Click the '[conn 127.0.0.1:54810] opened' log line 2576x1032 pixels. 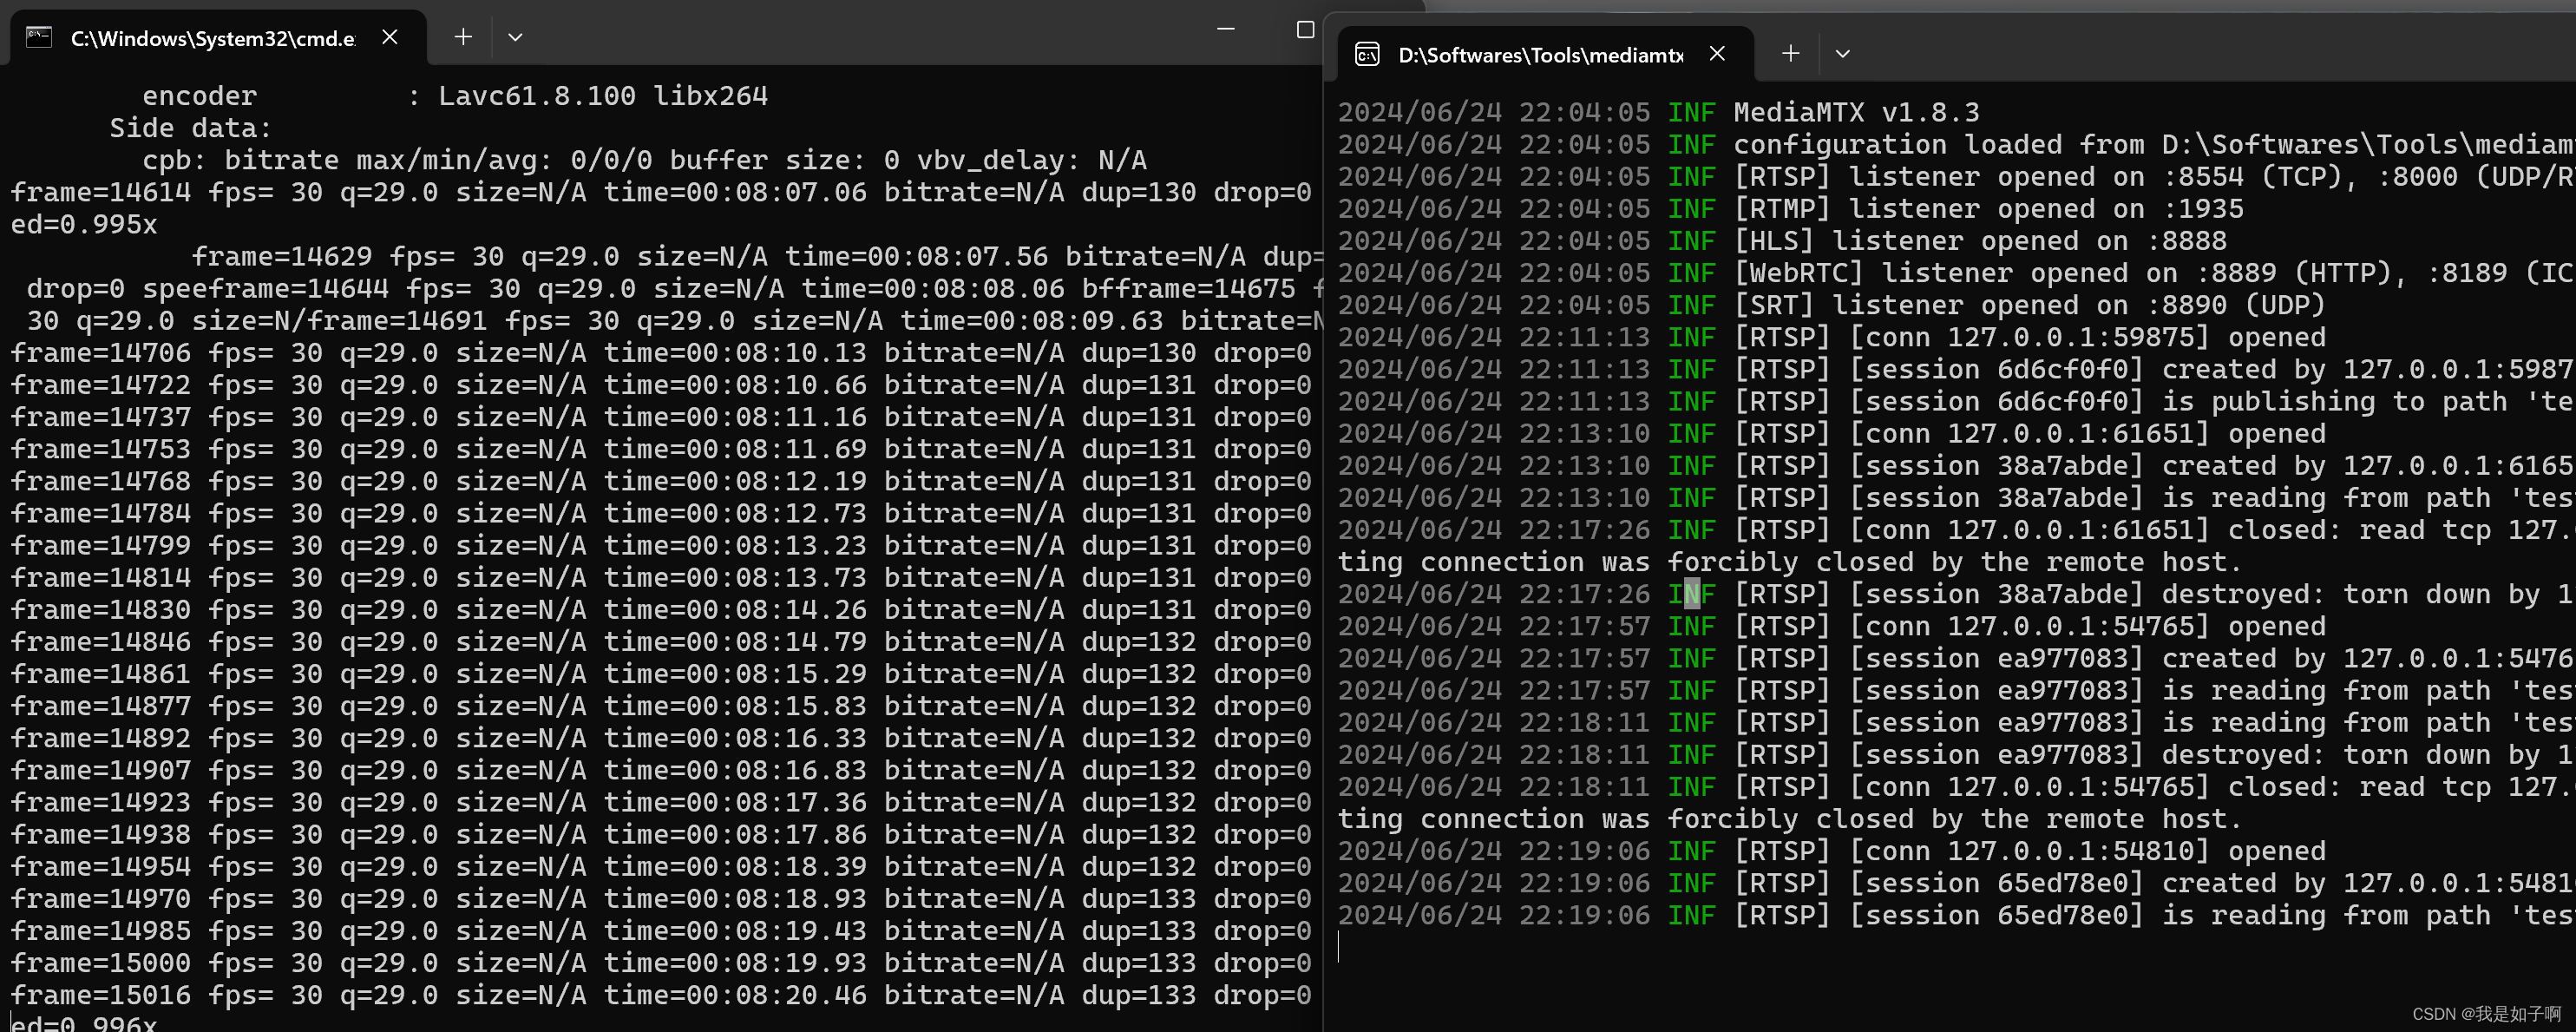click(1831, 851)
